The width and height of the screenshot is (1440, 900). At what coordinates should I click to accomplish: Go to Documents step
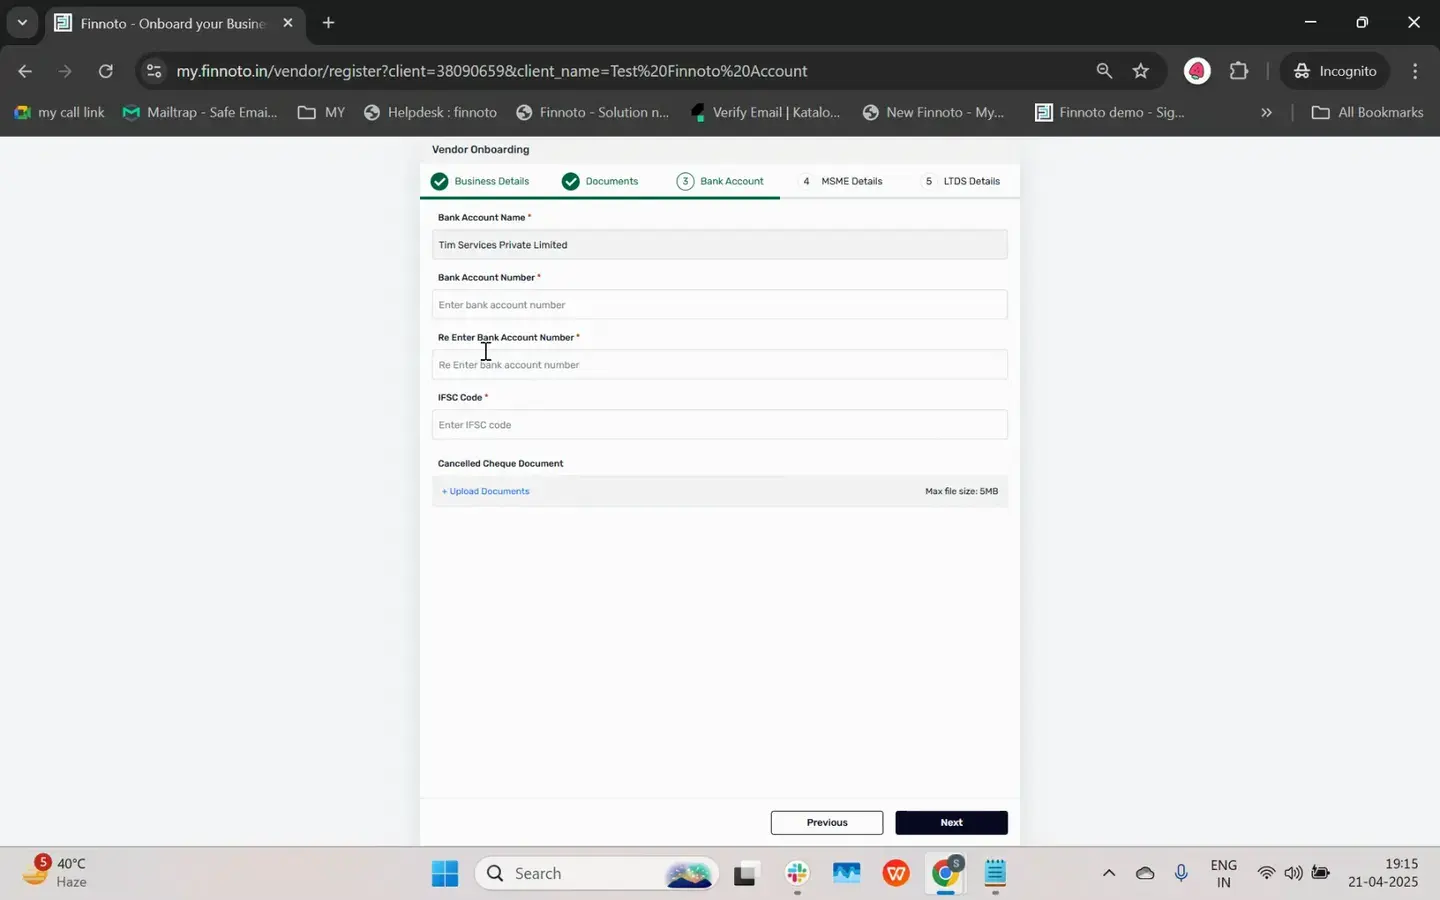(600, 181)
